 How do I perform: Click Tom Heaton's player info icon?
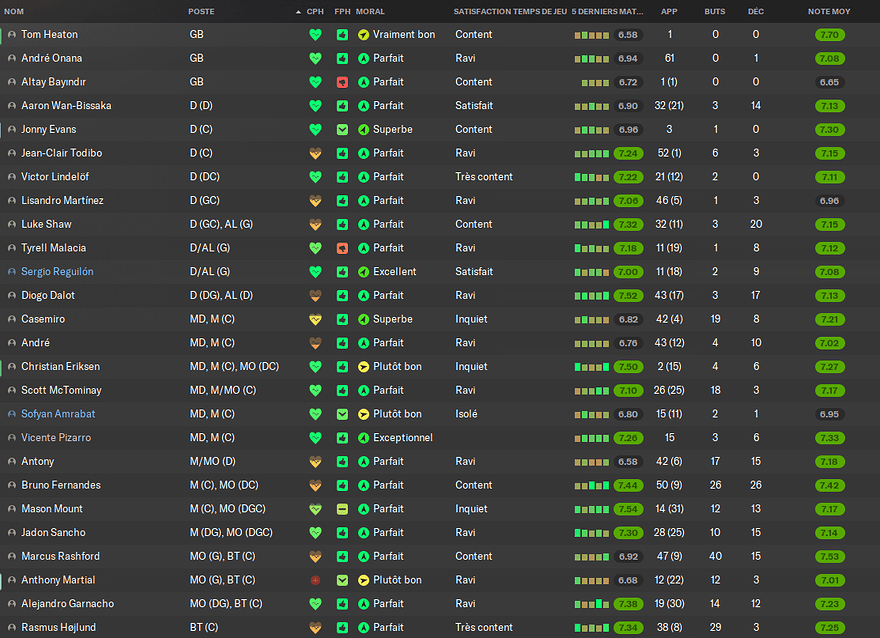12,35
